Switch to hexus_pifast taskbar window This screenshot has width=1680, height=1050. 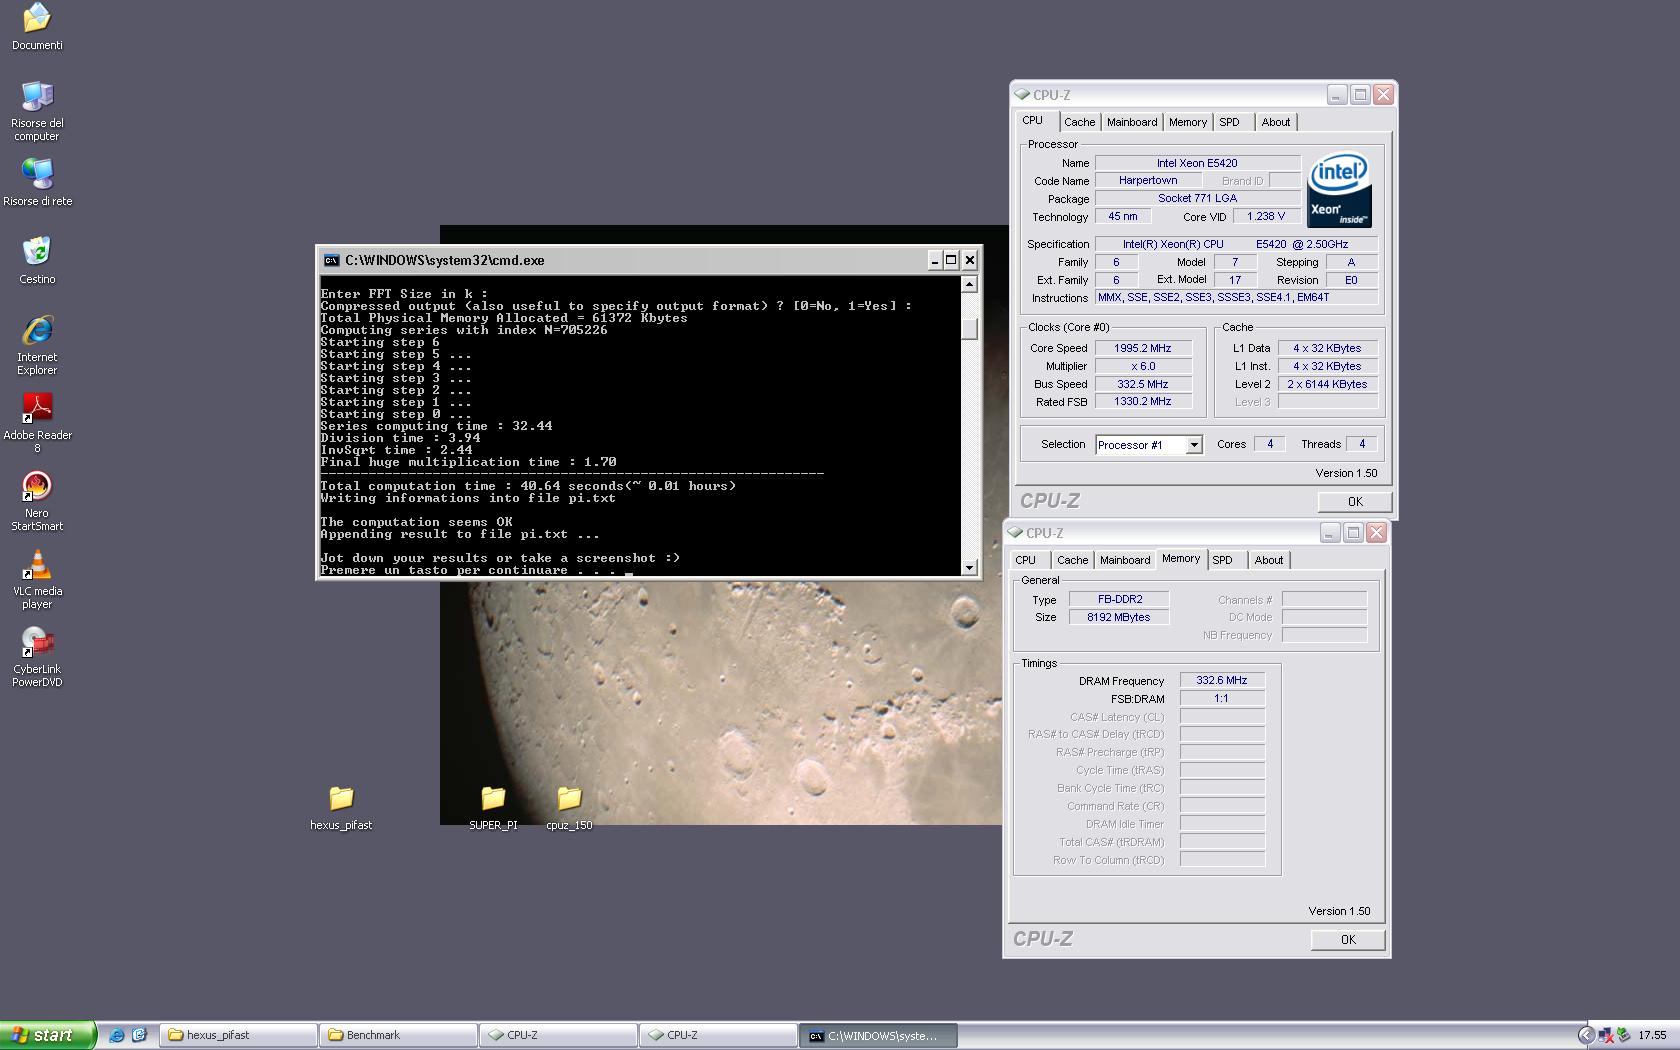[x=238, y=1035]
